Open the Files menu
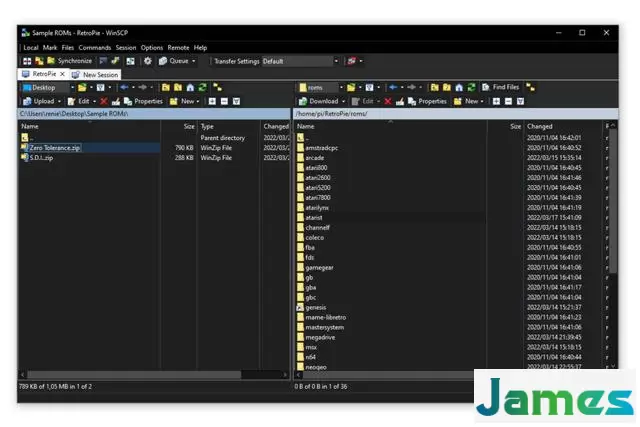Screen dimensions: 640x427 [x=68, y=48]
